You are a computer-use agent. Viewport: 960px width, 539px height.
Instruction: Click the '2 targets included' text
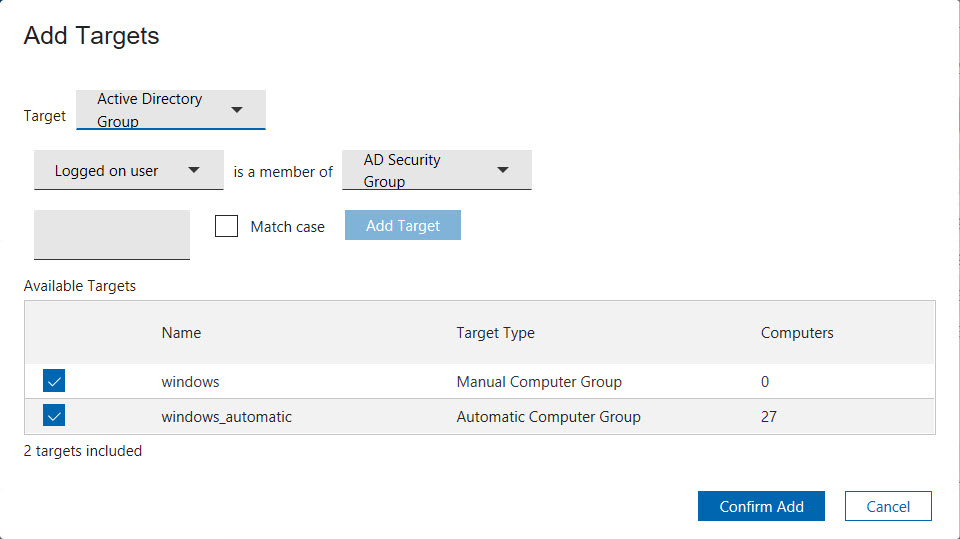pyautogui.click(x=83, y=451)
